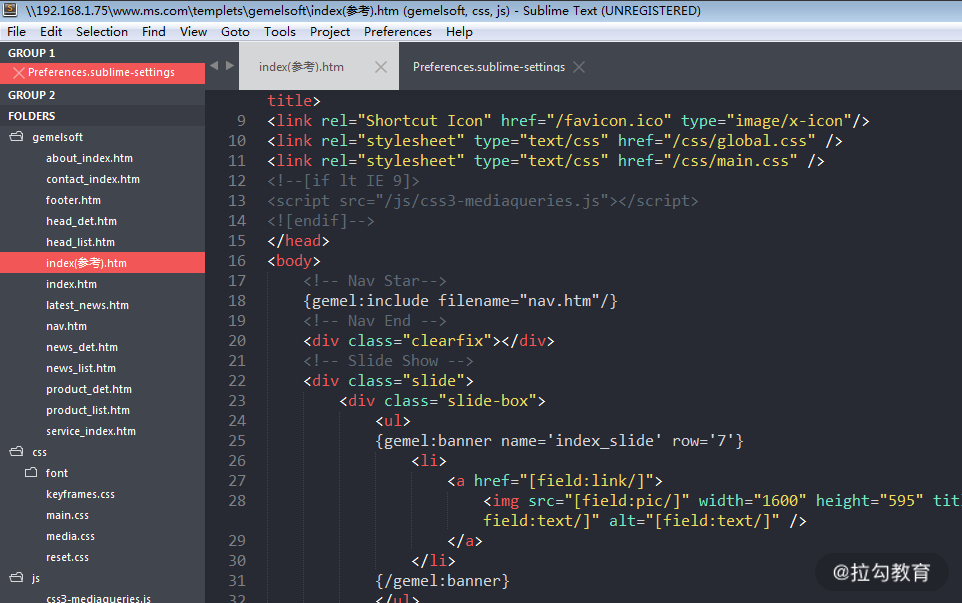The image size is (962, 603).
Task: Click the Slide Show comment on line 21
Action: pos(388,361)
